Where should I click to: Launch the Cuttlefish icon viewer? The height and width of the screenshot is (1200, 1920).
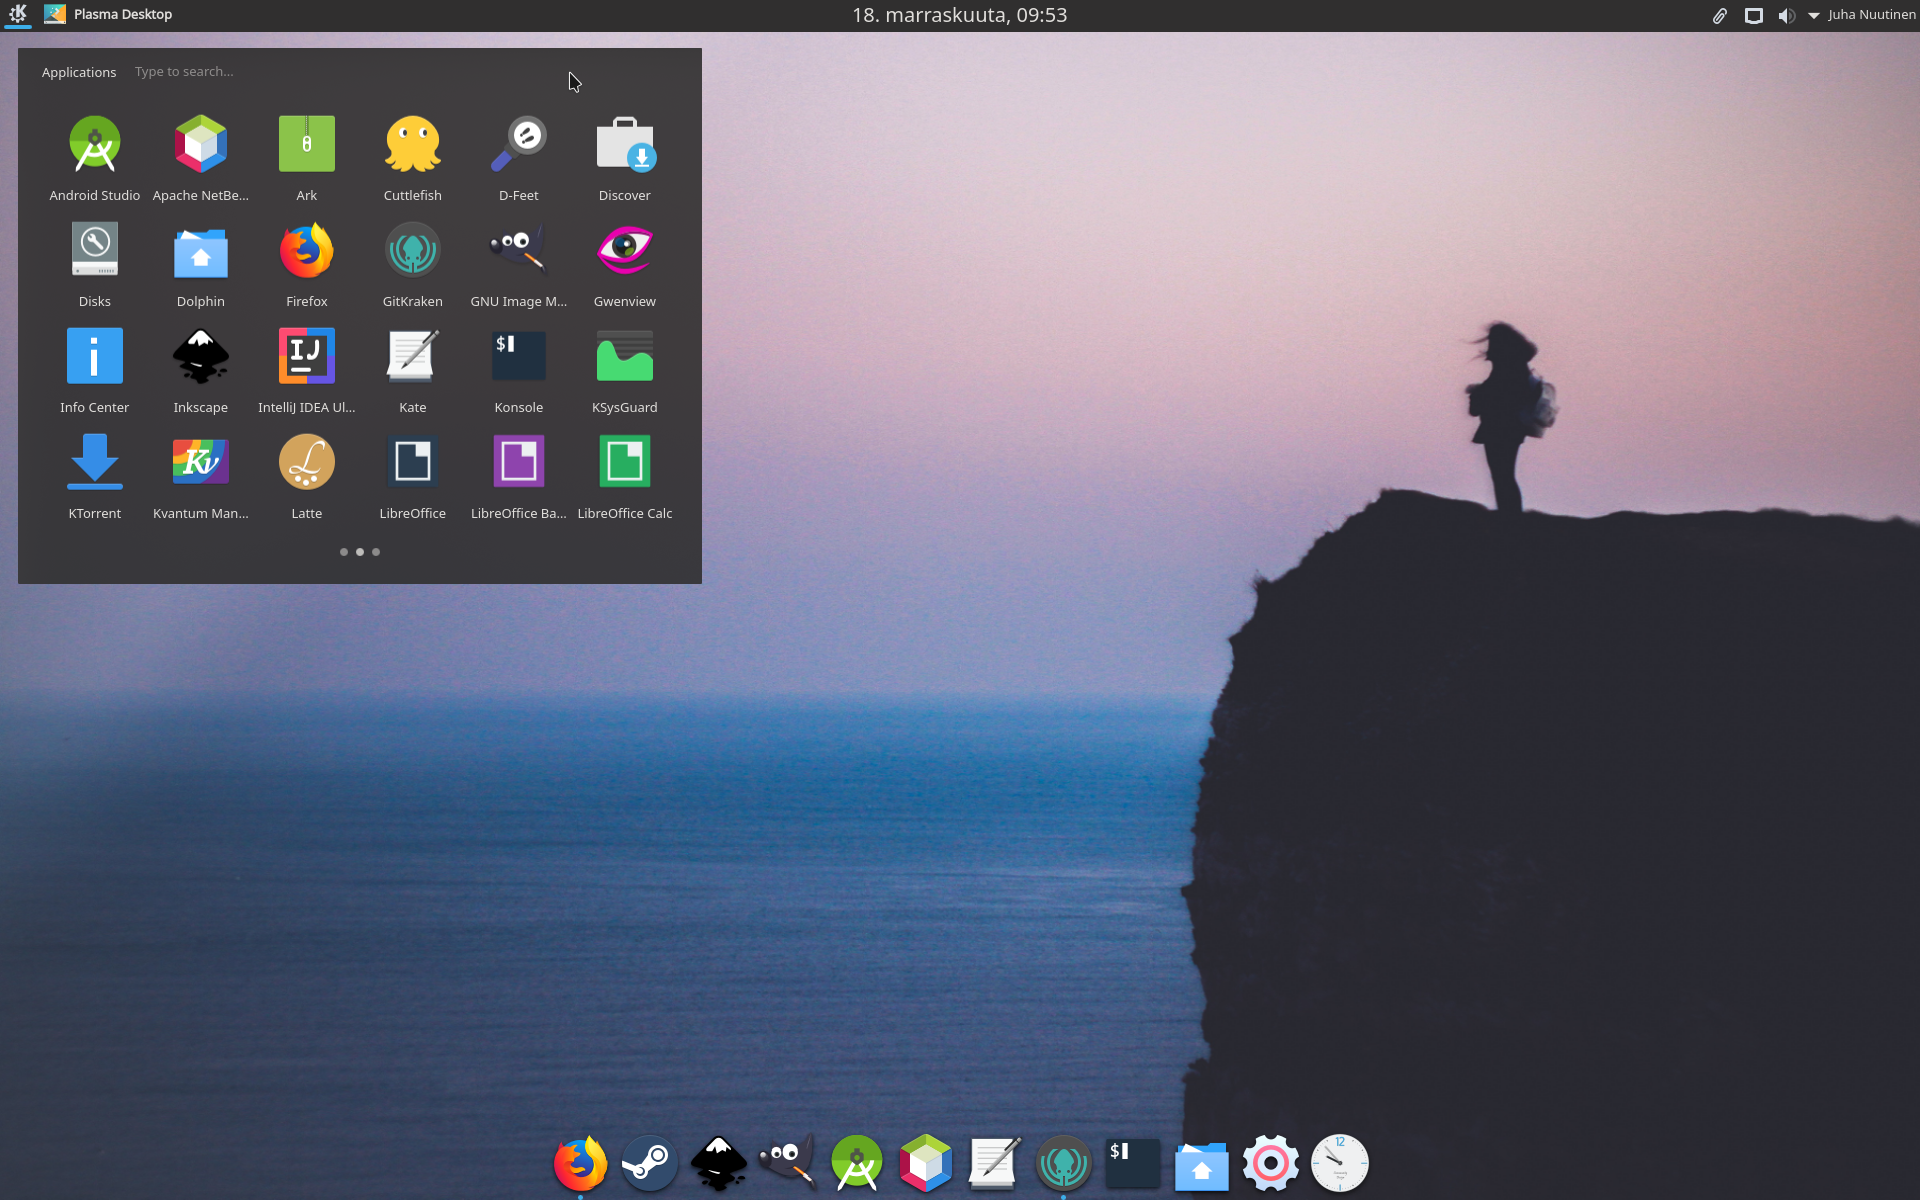413,158
